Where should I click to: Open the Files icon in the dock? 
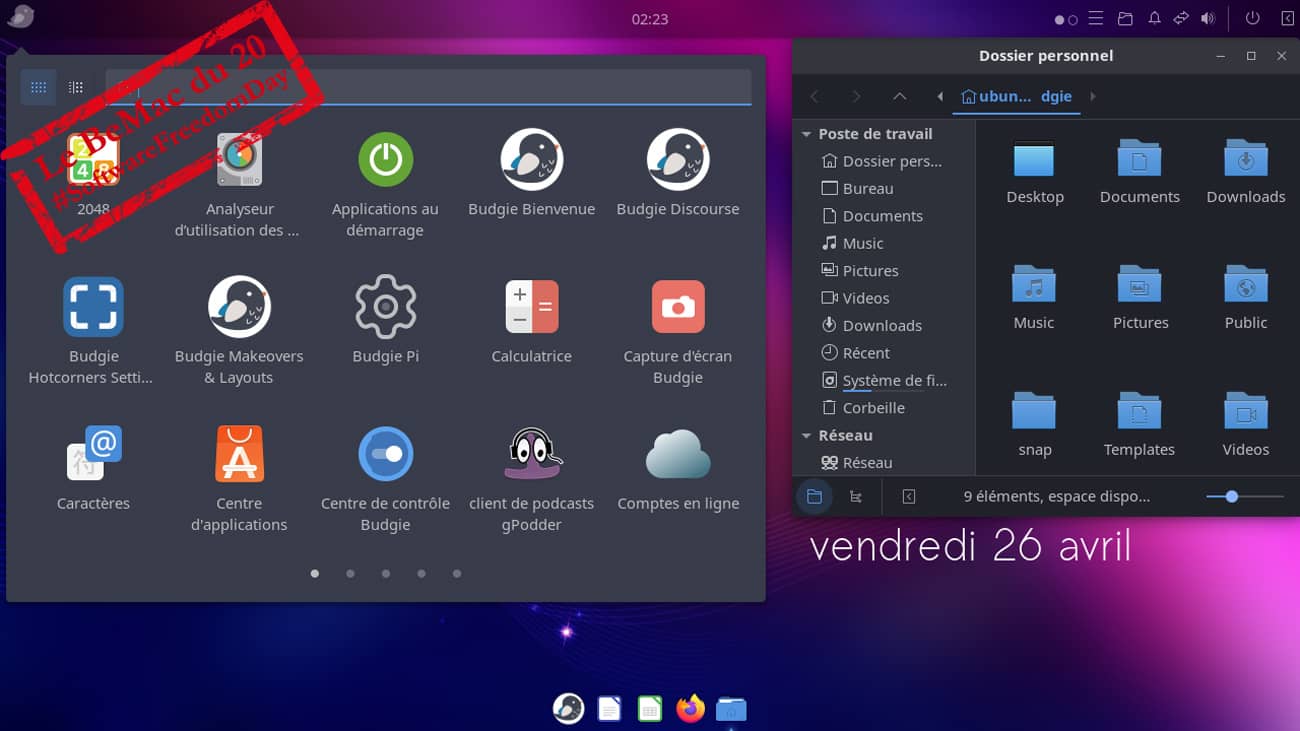tap(731, 709)
